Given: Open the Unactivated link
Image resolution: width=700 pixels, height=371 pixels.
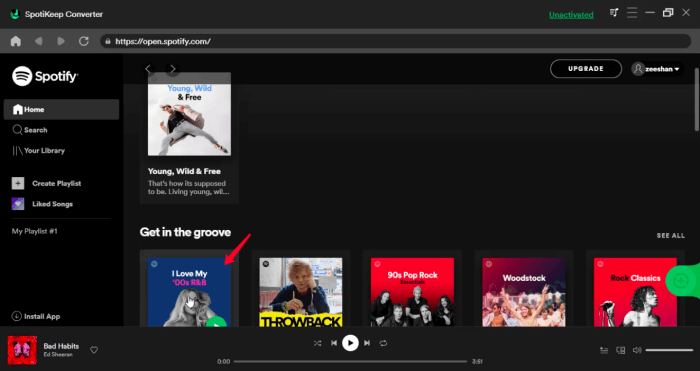Looking at the screenshot, I should (571, 15).
